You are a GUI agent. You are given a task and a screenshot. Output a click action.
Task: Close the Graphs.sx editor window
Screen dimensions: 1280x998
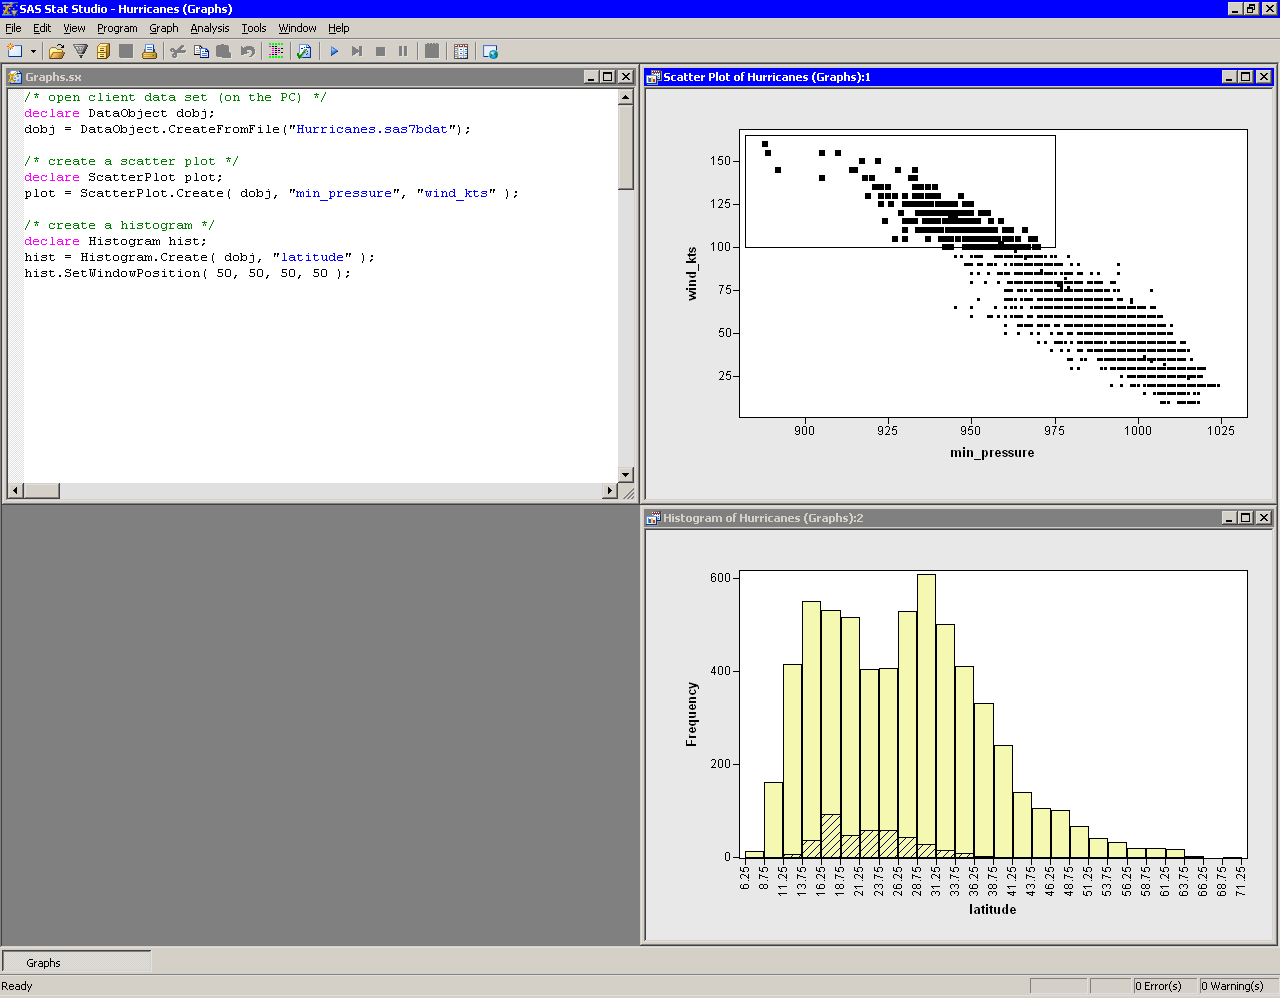click(x=626, y=77)
